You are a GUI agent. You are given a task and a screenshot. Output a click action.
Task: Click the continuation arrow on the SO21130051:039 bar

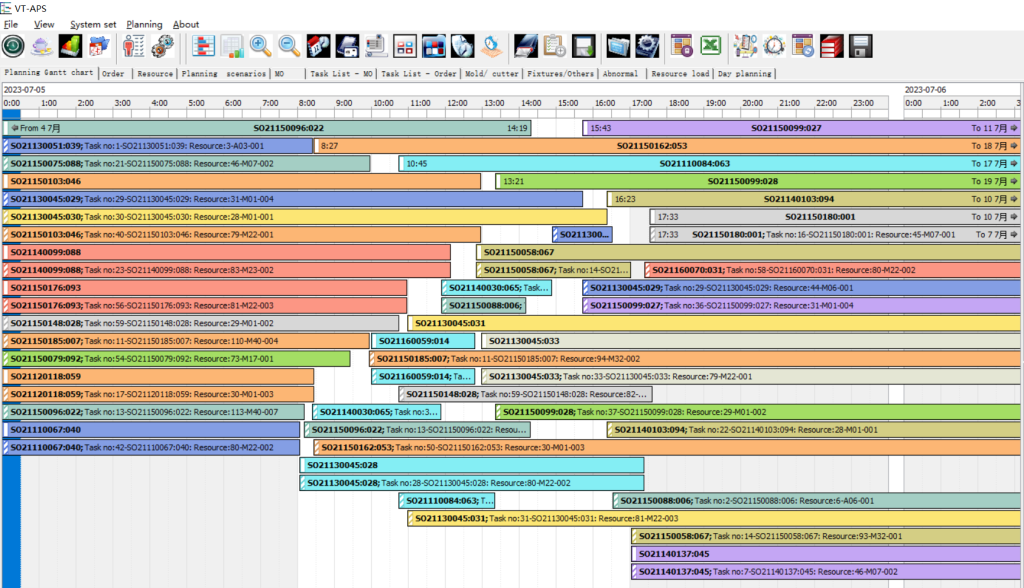click(x=7, y=146)
